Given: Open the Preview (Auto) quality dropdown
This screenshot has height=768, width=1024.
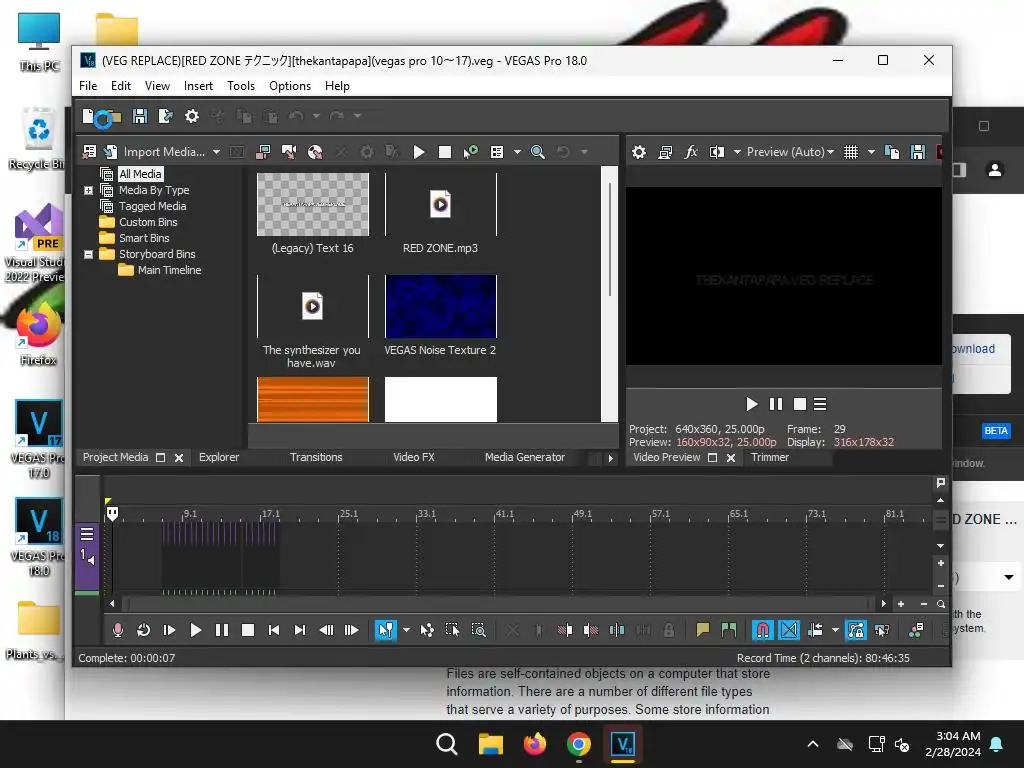Looking at the screenshot, I should coord(790,152).
